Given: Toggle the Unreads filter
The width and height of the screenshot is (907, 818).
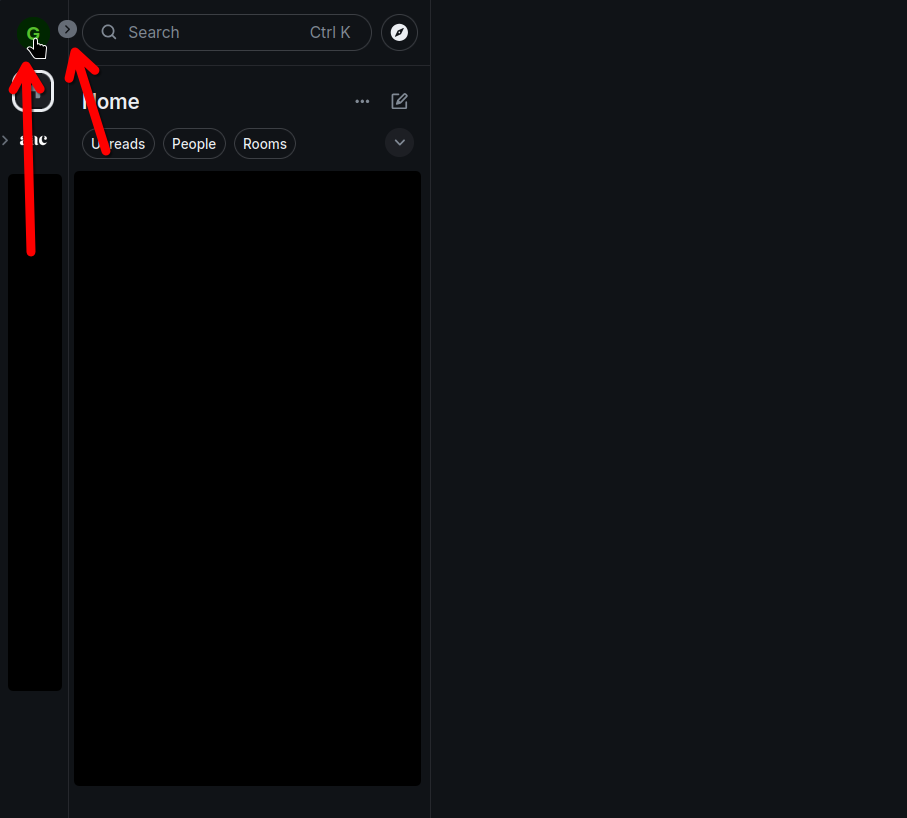Looking at the screenshot, I should [x=118, y=144].
